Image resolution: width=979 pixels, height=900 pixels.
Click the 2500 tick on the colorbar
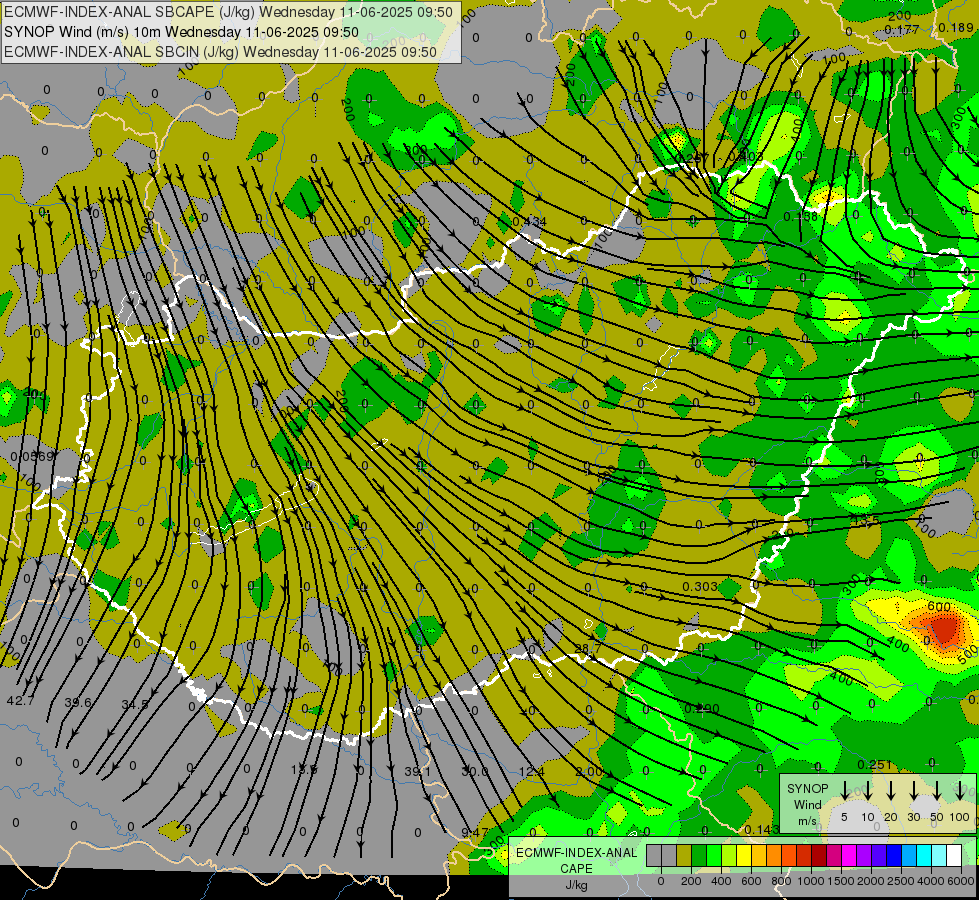(901, 882)
